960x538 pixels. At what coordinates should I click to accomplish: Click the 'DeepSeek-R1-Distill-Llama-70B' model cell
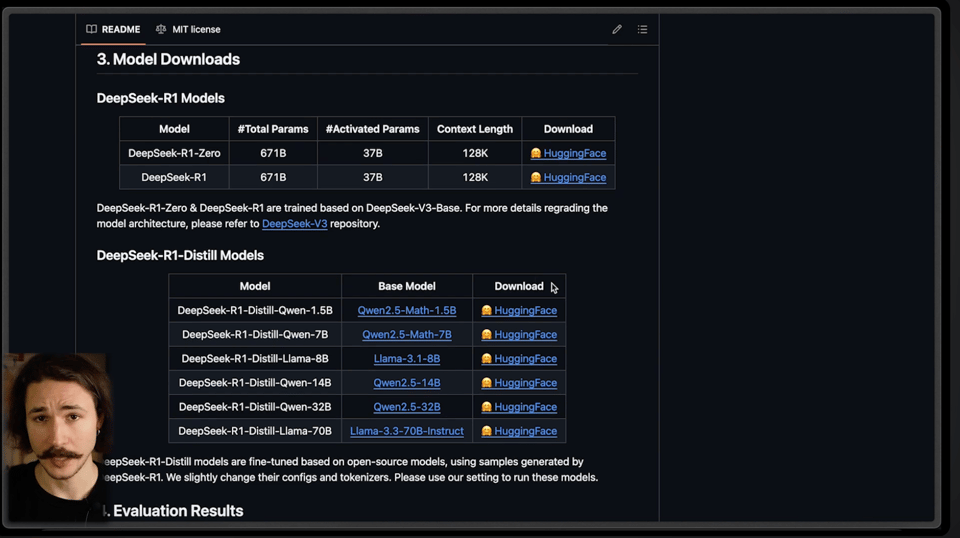click(255, 431)
